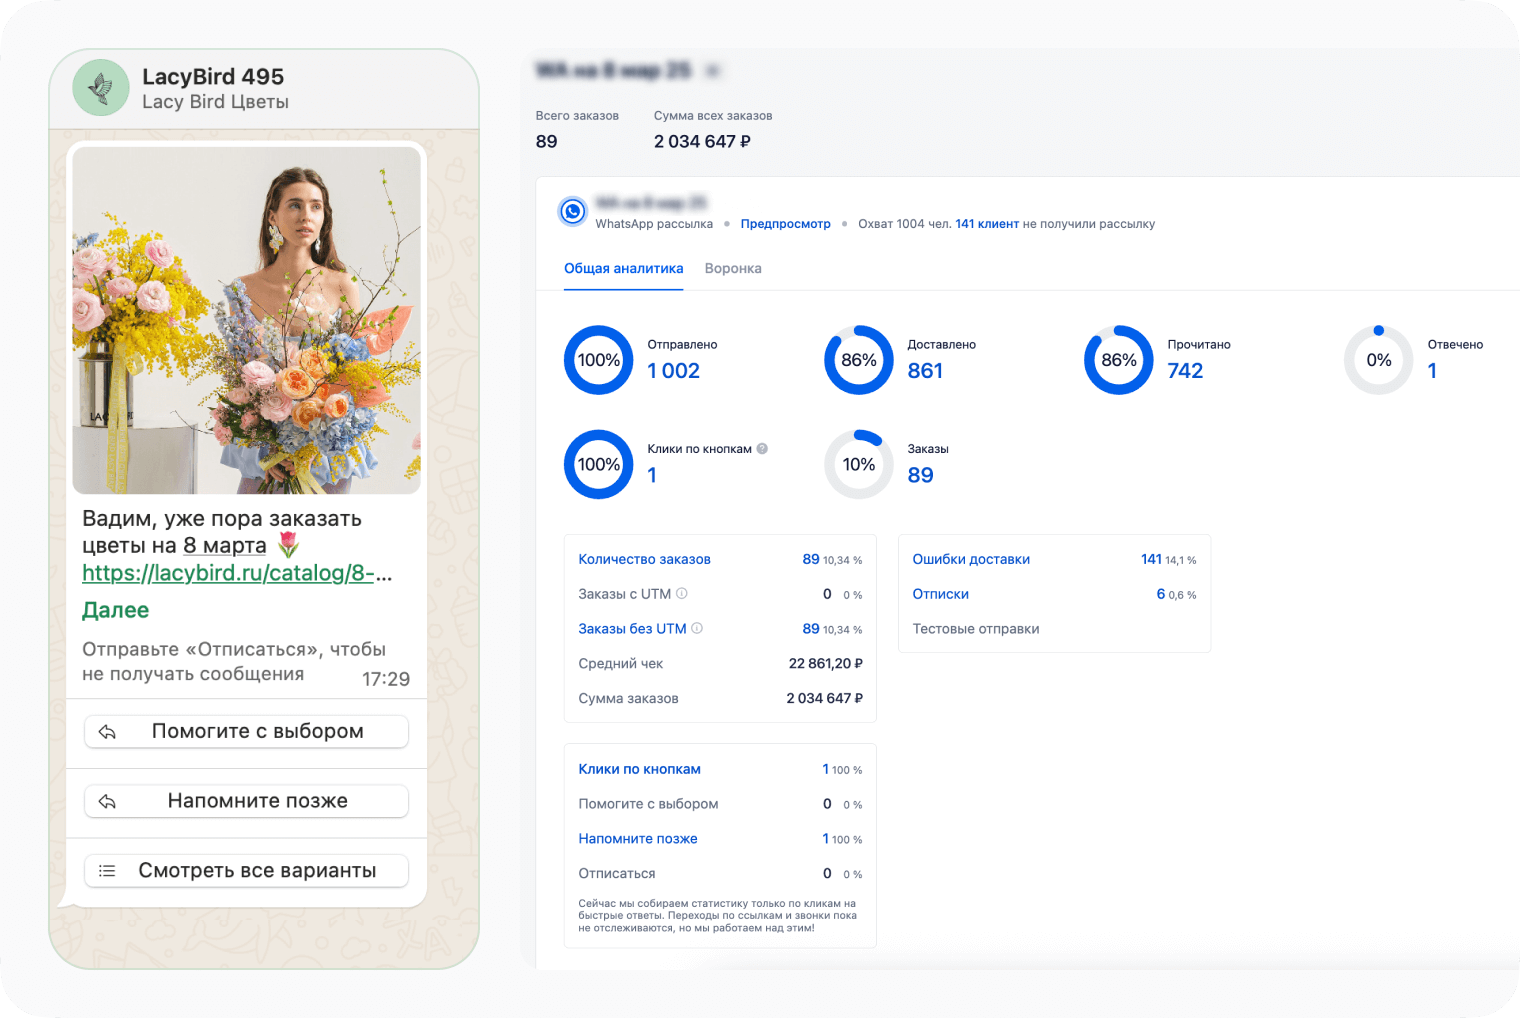
Task: Click Отвечено 0% progress ring
Action: 1379,360
